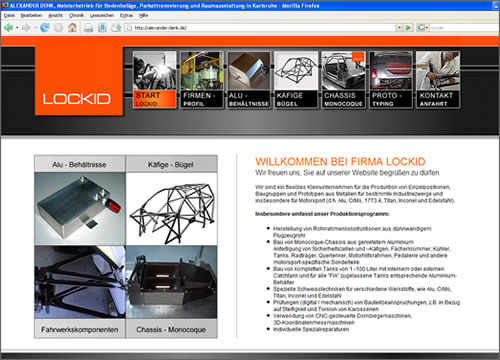Click the Käfige - Bügel heading button

pyautogui.click(x=171, y=164)
